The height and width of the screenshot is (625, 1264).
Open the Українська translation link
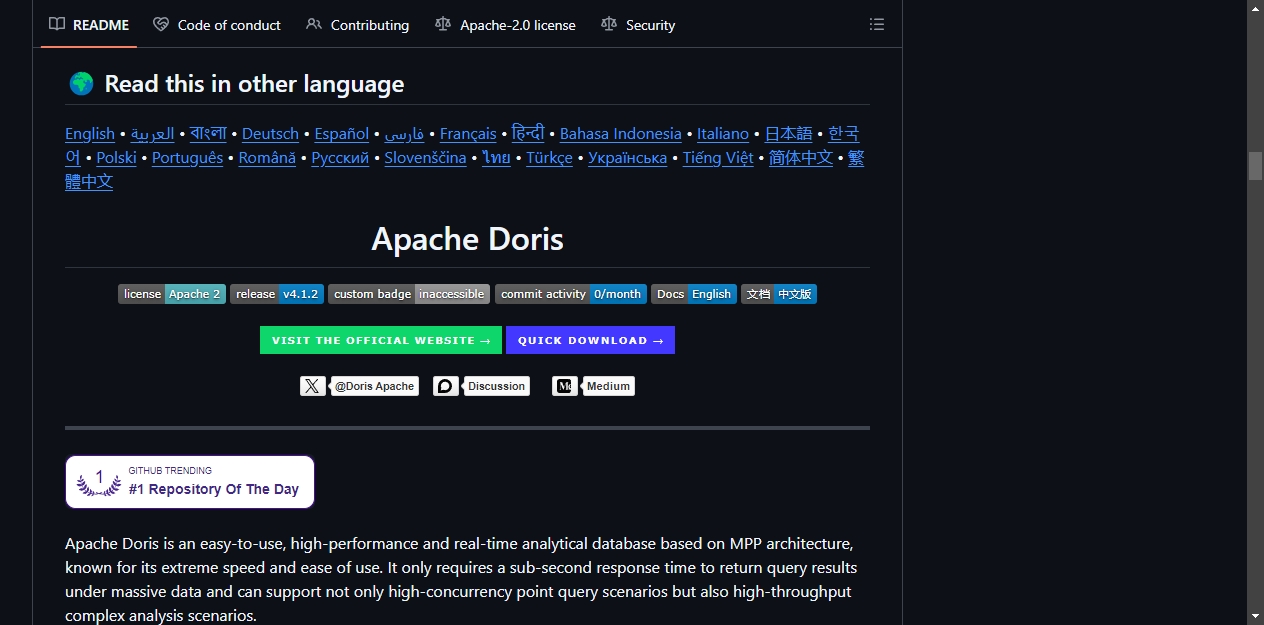(627, 158)
